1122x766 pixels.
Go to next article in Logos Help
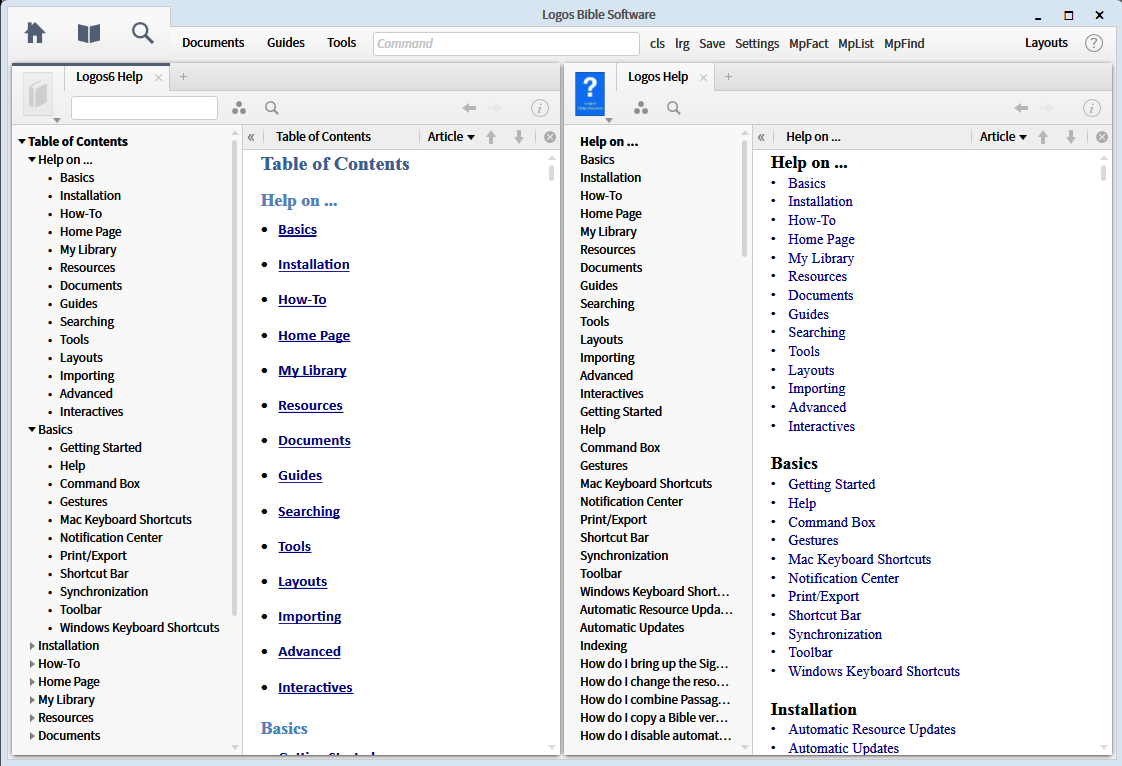[1071, 137]
